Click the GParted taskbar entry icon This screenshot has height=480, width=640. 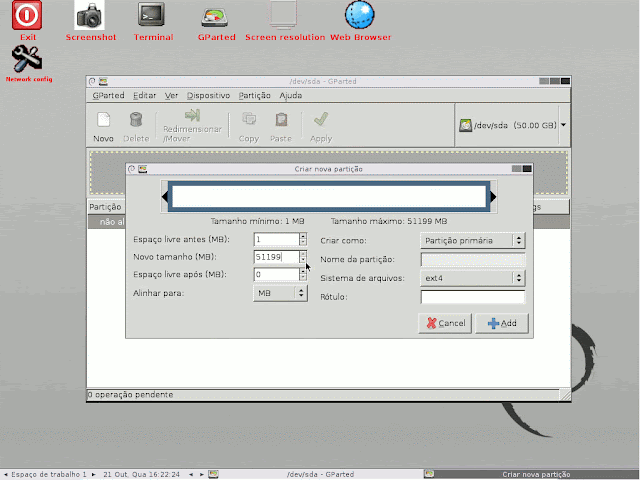coord(213,474)
